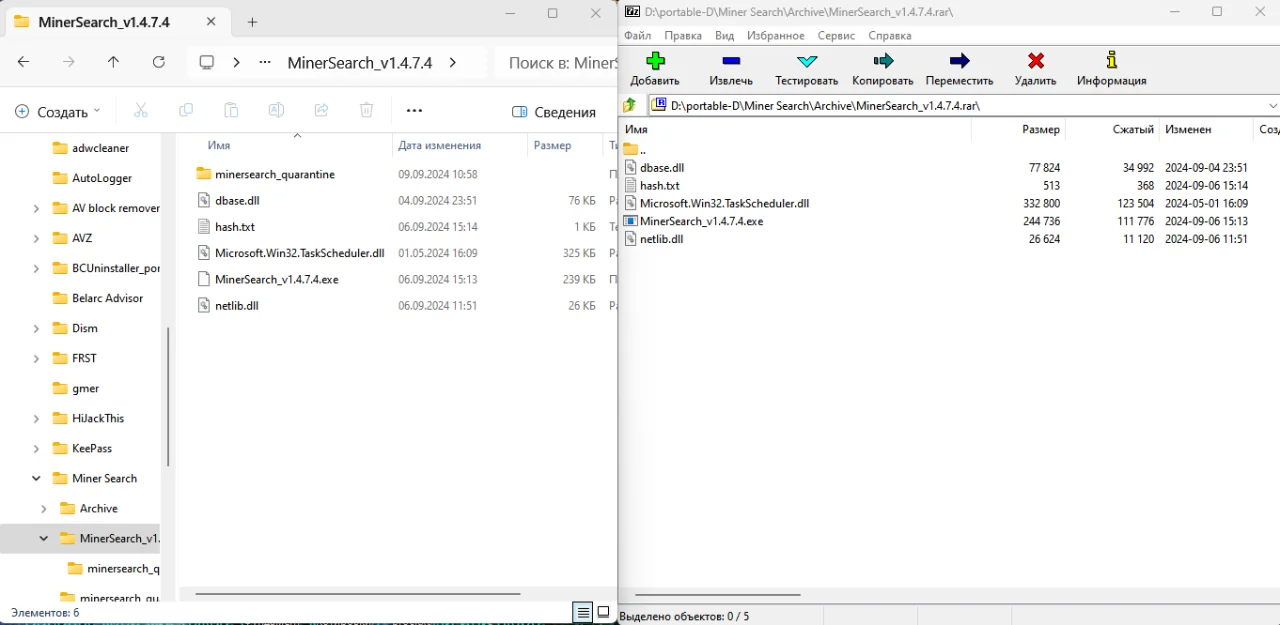Click the Explorer navigation pane vertical scrollbar
Screen dimensions: 1280x625
point(168,396)
